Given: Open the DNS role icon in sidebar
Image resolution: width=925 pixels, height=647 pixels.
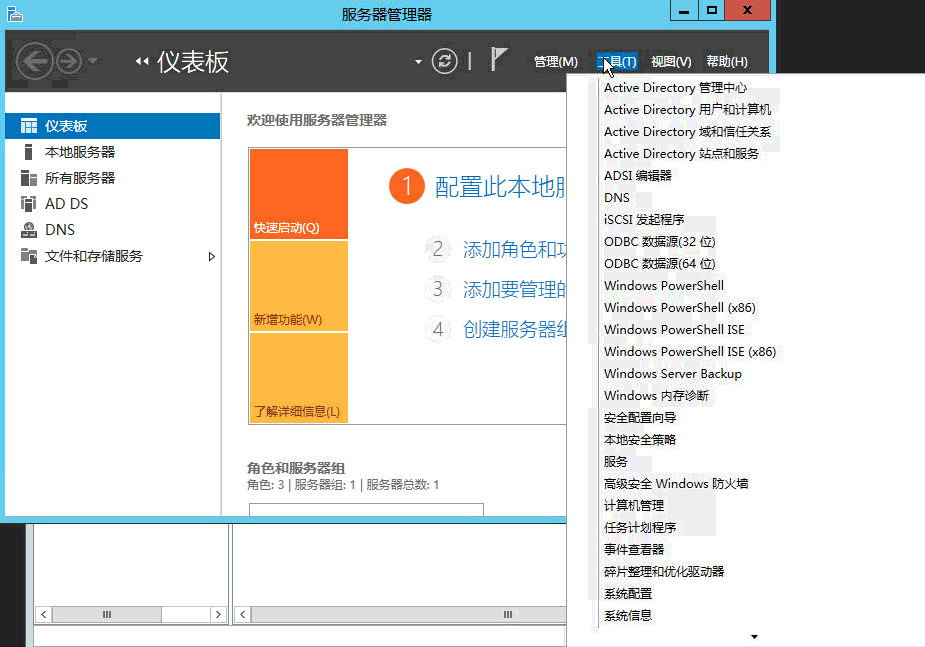Looking at the screenshot, I should pyautogui.click(x=28, y=230).
